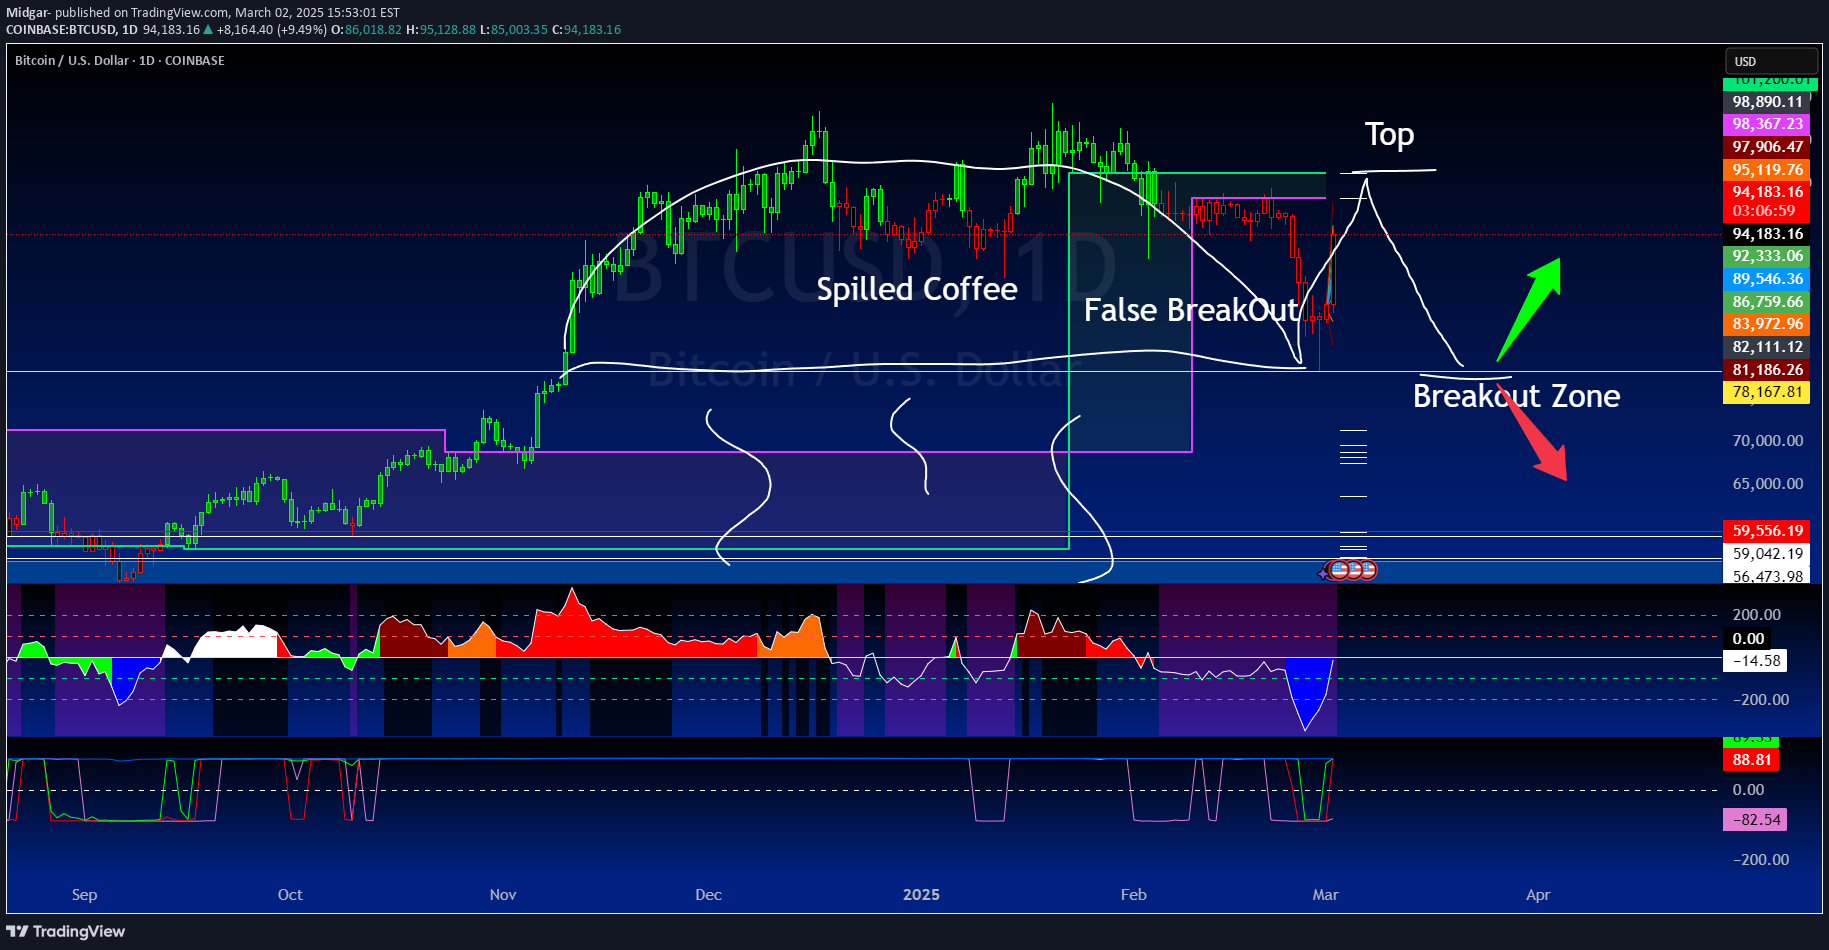Screen dimensions: 1829x950
Task: Click the rightmost US flag event icon
Action: [x=1368, y=570]
